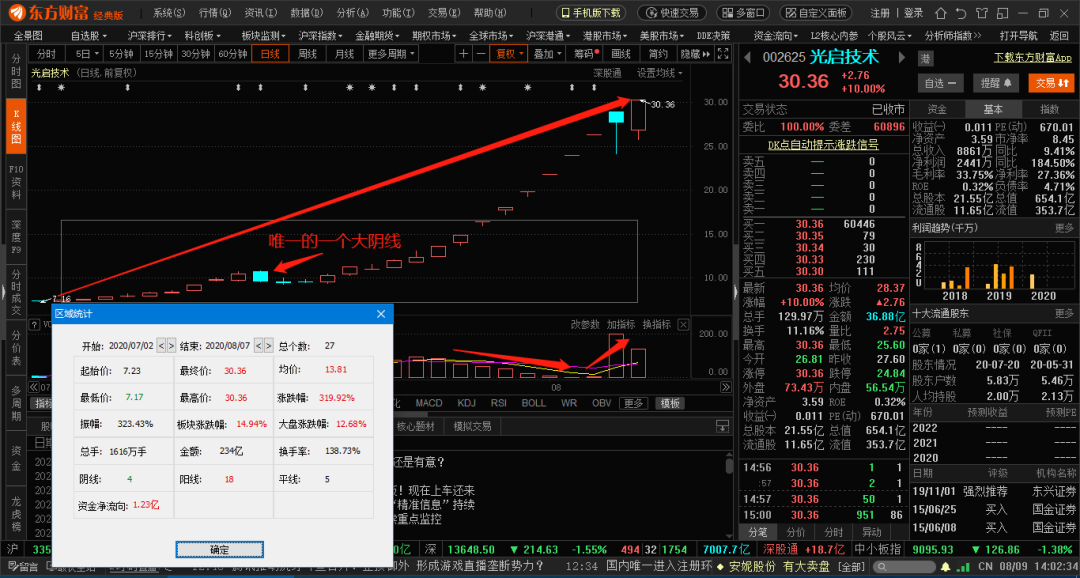This screenshot has height=578, width=1080.
Task: Toggle 自选 watchlist with the minus button
Action: (952, 82)
